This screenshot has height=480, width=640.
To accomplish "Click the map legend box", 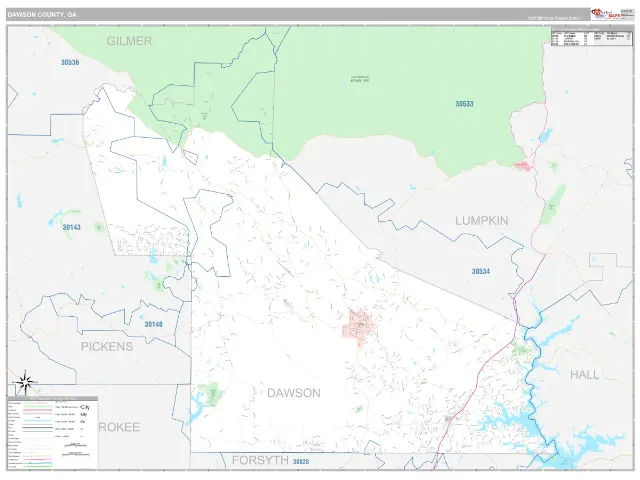I will [x=52, y=432].
